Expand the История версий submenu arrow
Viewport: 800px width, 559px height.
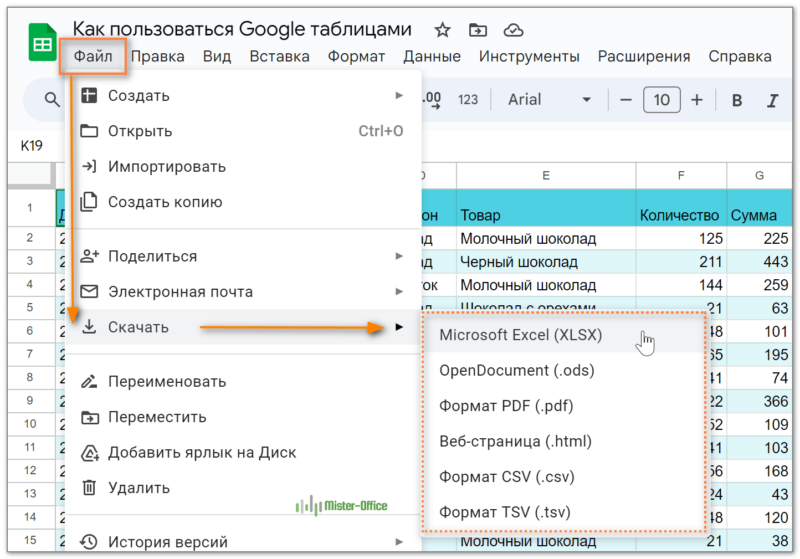coord(399,542)
